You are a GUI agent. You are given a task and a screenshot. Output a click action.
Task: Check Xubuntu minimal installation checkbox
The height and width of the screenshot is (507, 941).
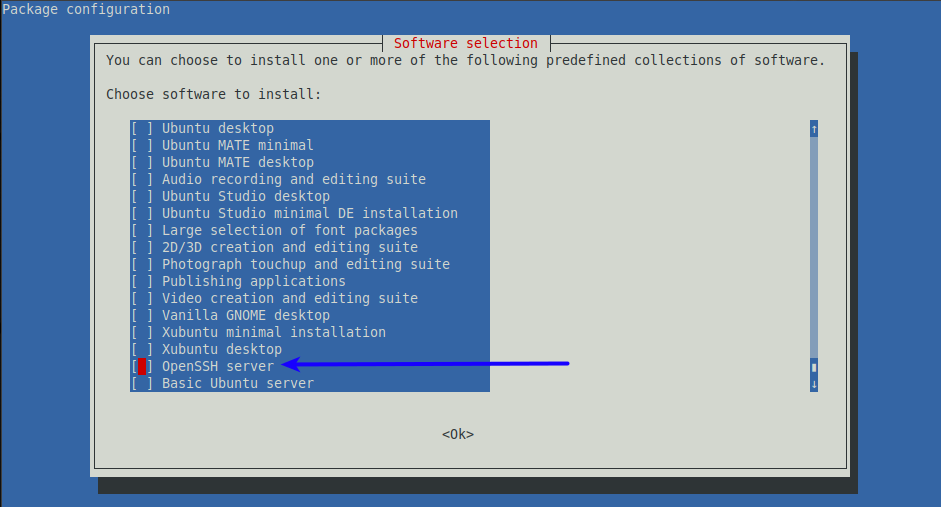point(142,332)
